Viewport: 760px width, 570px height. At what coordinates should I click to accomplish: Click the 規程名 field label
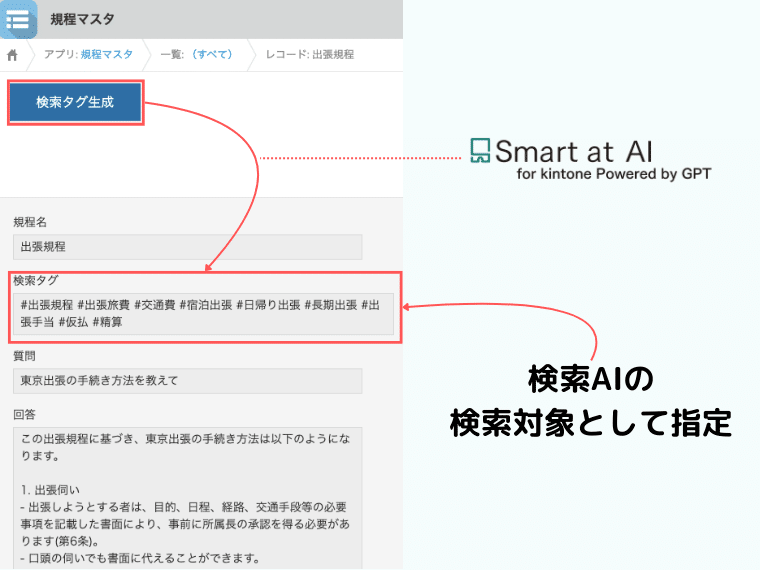pyautogui.click(x=30, y=222)
